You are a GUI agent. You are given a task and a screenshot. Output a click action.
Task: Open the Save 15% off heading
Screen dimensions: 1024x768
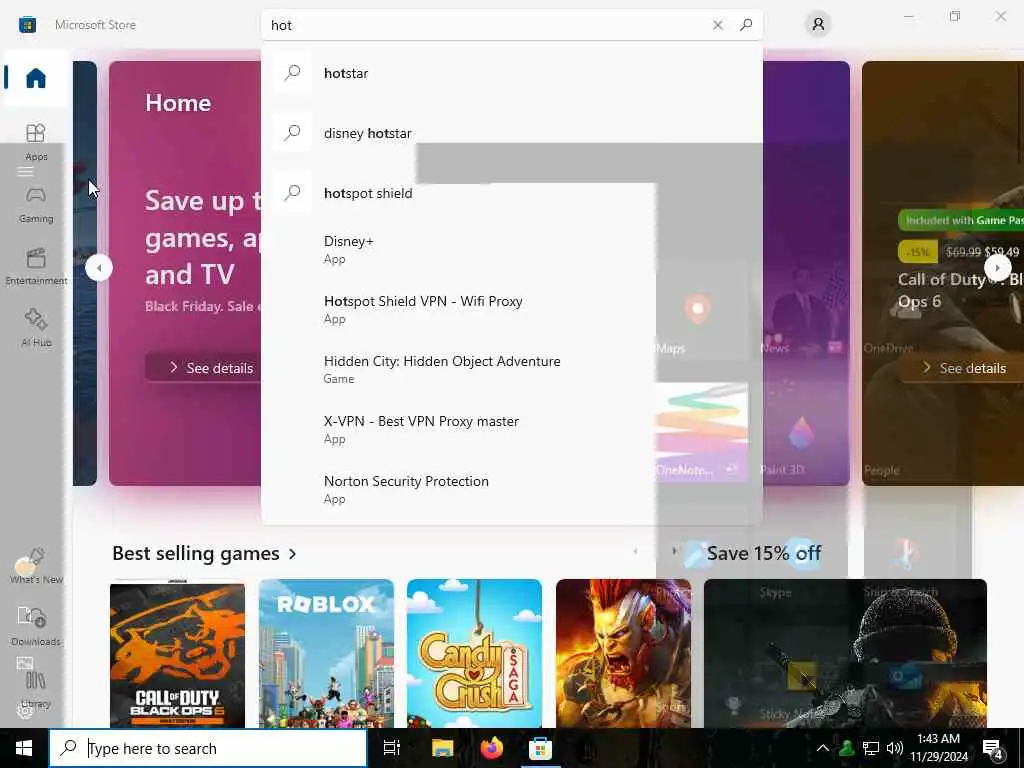pyautogui.click(x=763, y=553)
